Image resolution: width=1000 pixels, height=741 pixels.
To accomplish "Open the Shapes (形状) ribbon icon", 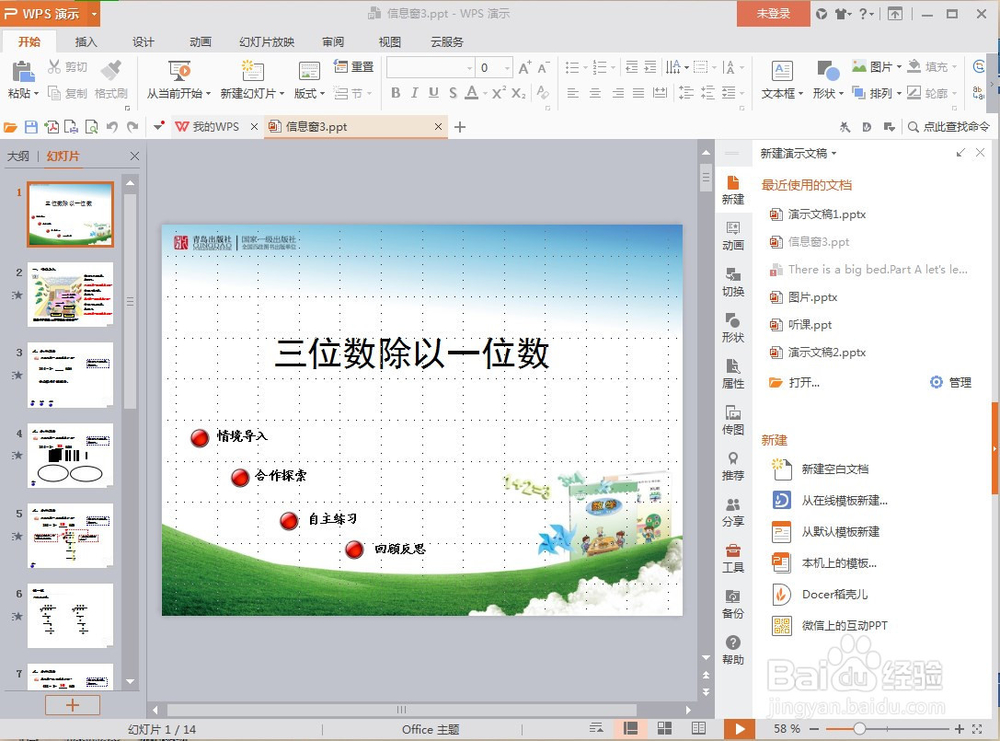I will coord(828,71).
